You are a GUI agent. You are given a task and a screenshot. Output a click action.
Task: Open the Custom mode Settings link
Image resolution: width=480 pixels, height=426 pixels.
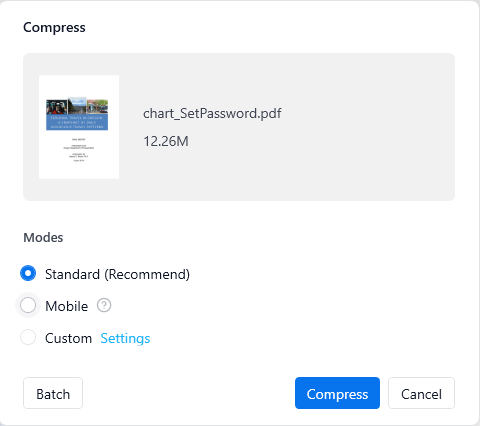click(125, 338)
